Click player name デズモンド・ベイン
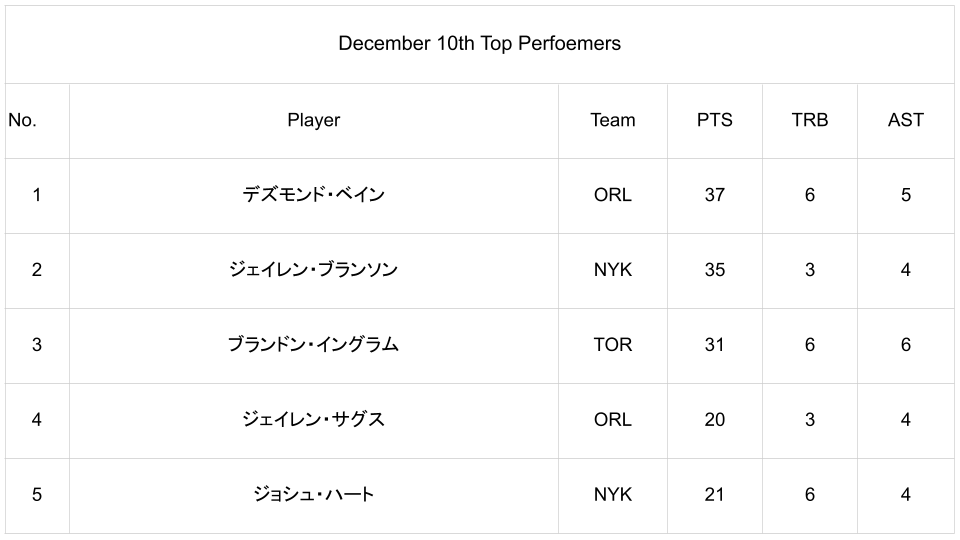This screenshot has height=540, width=960. pos(313,195)
